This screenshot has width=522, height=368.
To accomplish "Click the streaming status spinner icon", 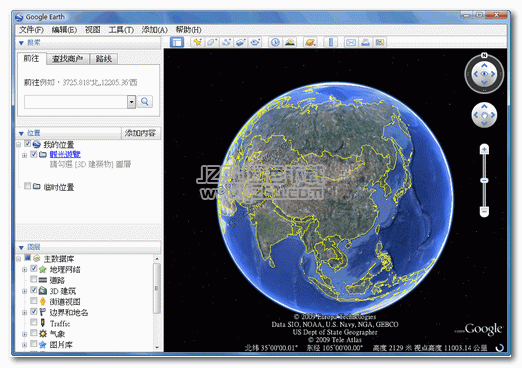I will point(499,348).
